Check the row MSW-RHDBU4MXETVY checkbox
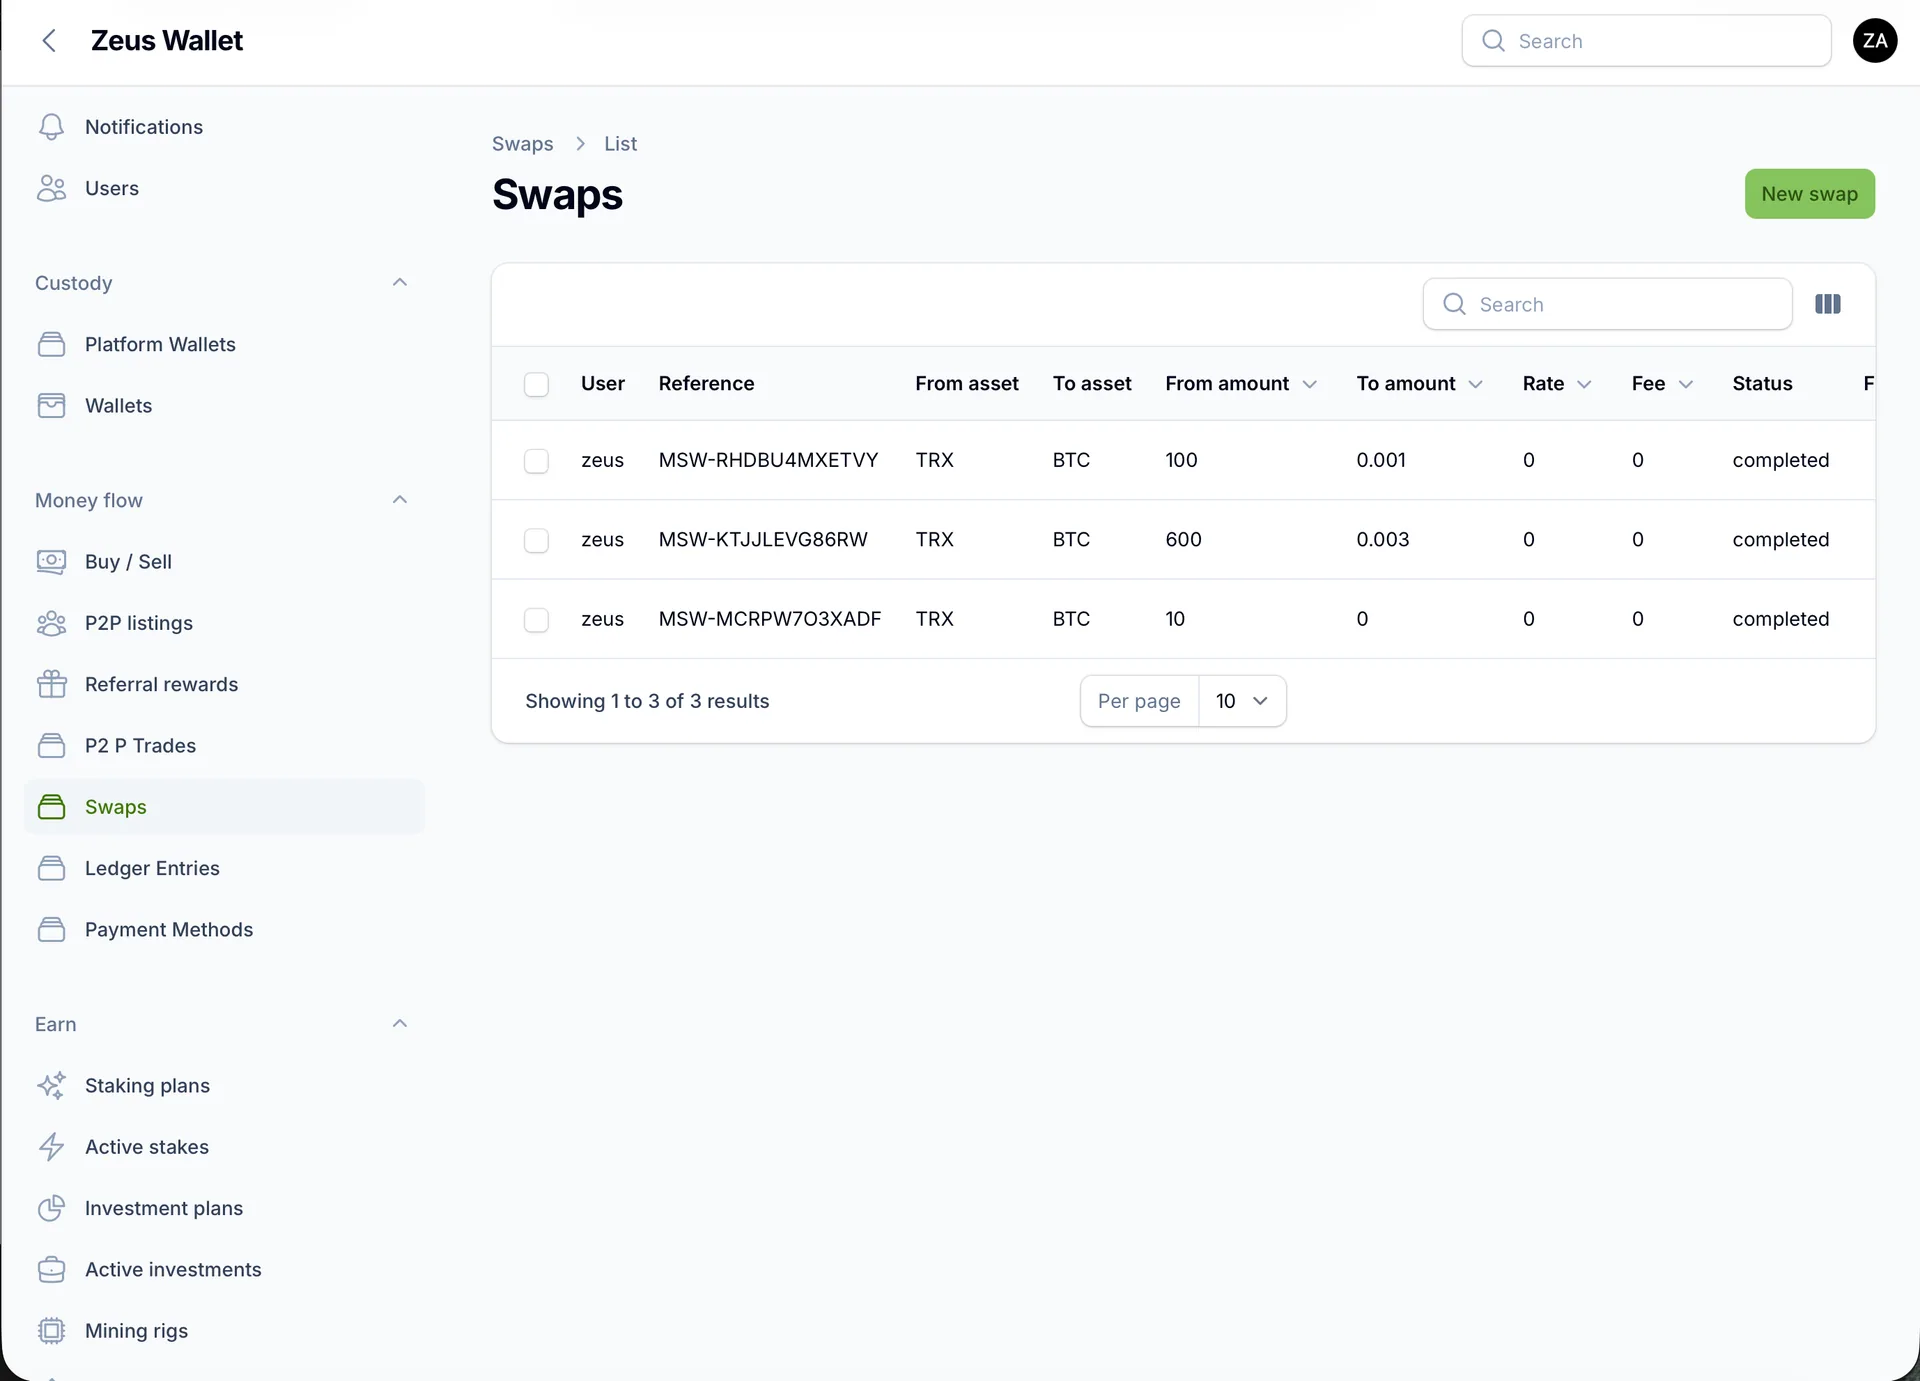The image size is (1920, 1381). [x=536, y=460]
